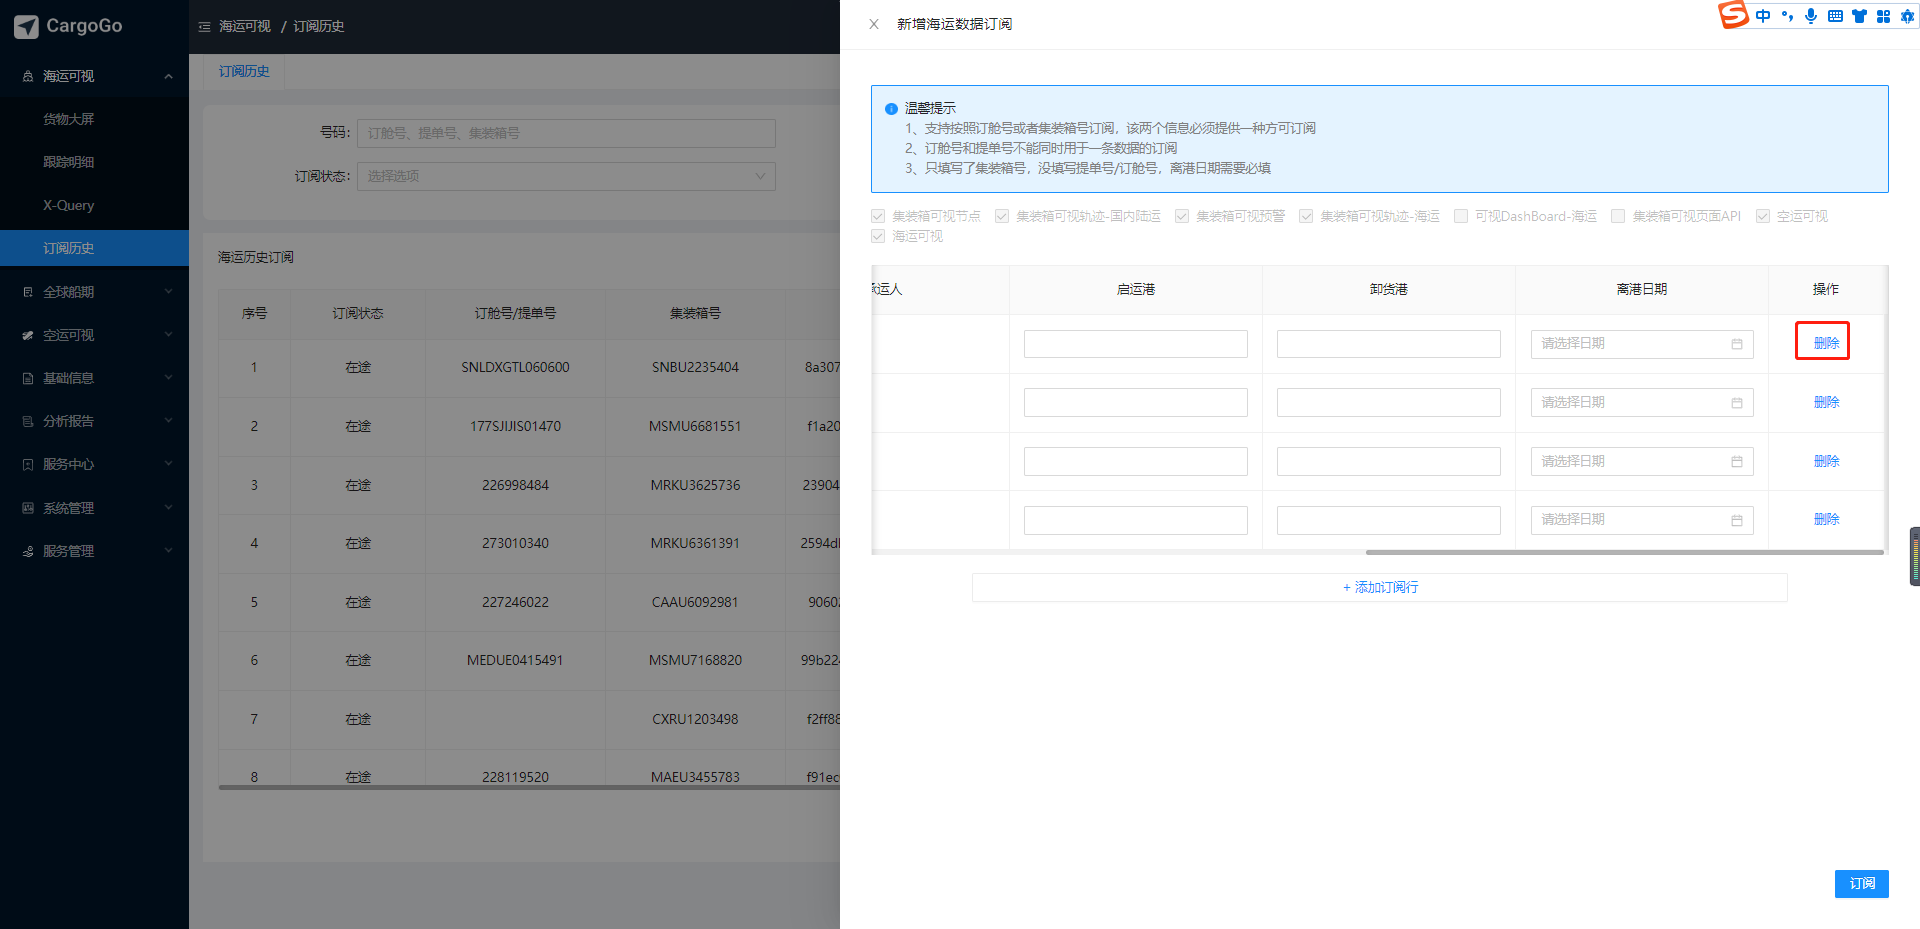
Task: Expand the 全球船期 sidebar menu chevron
Action: (168, 292)
